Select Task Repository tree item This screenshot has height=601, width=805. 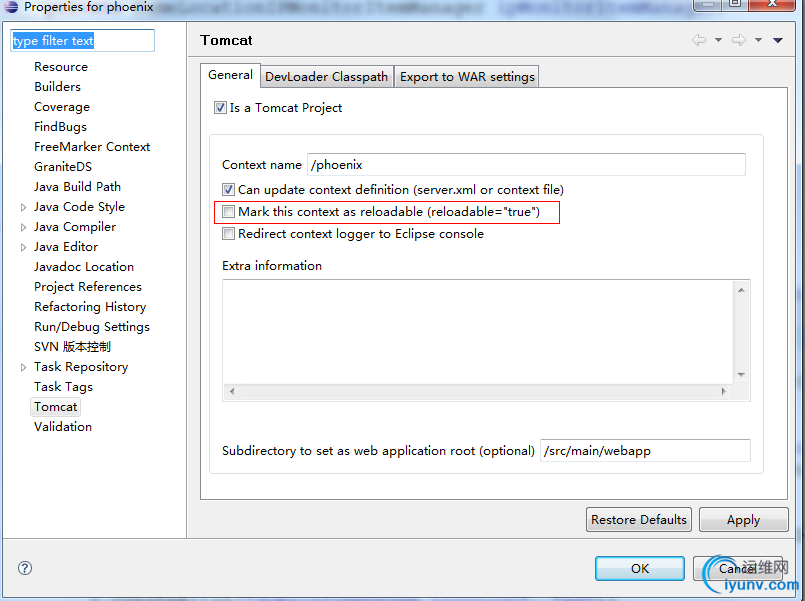coord(81,367)
